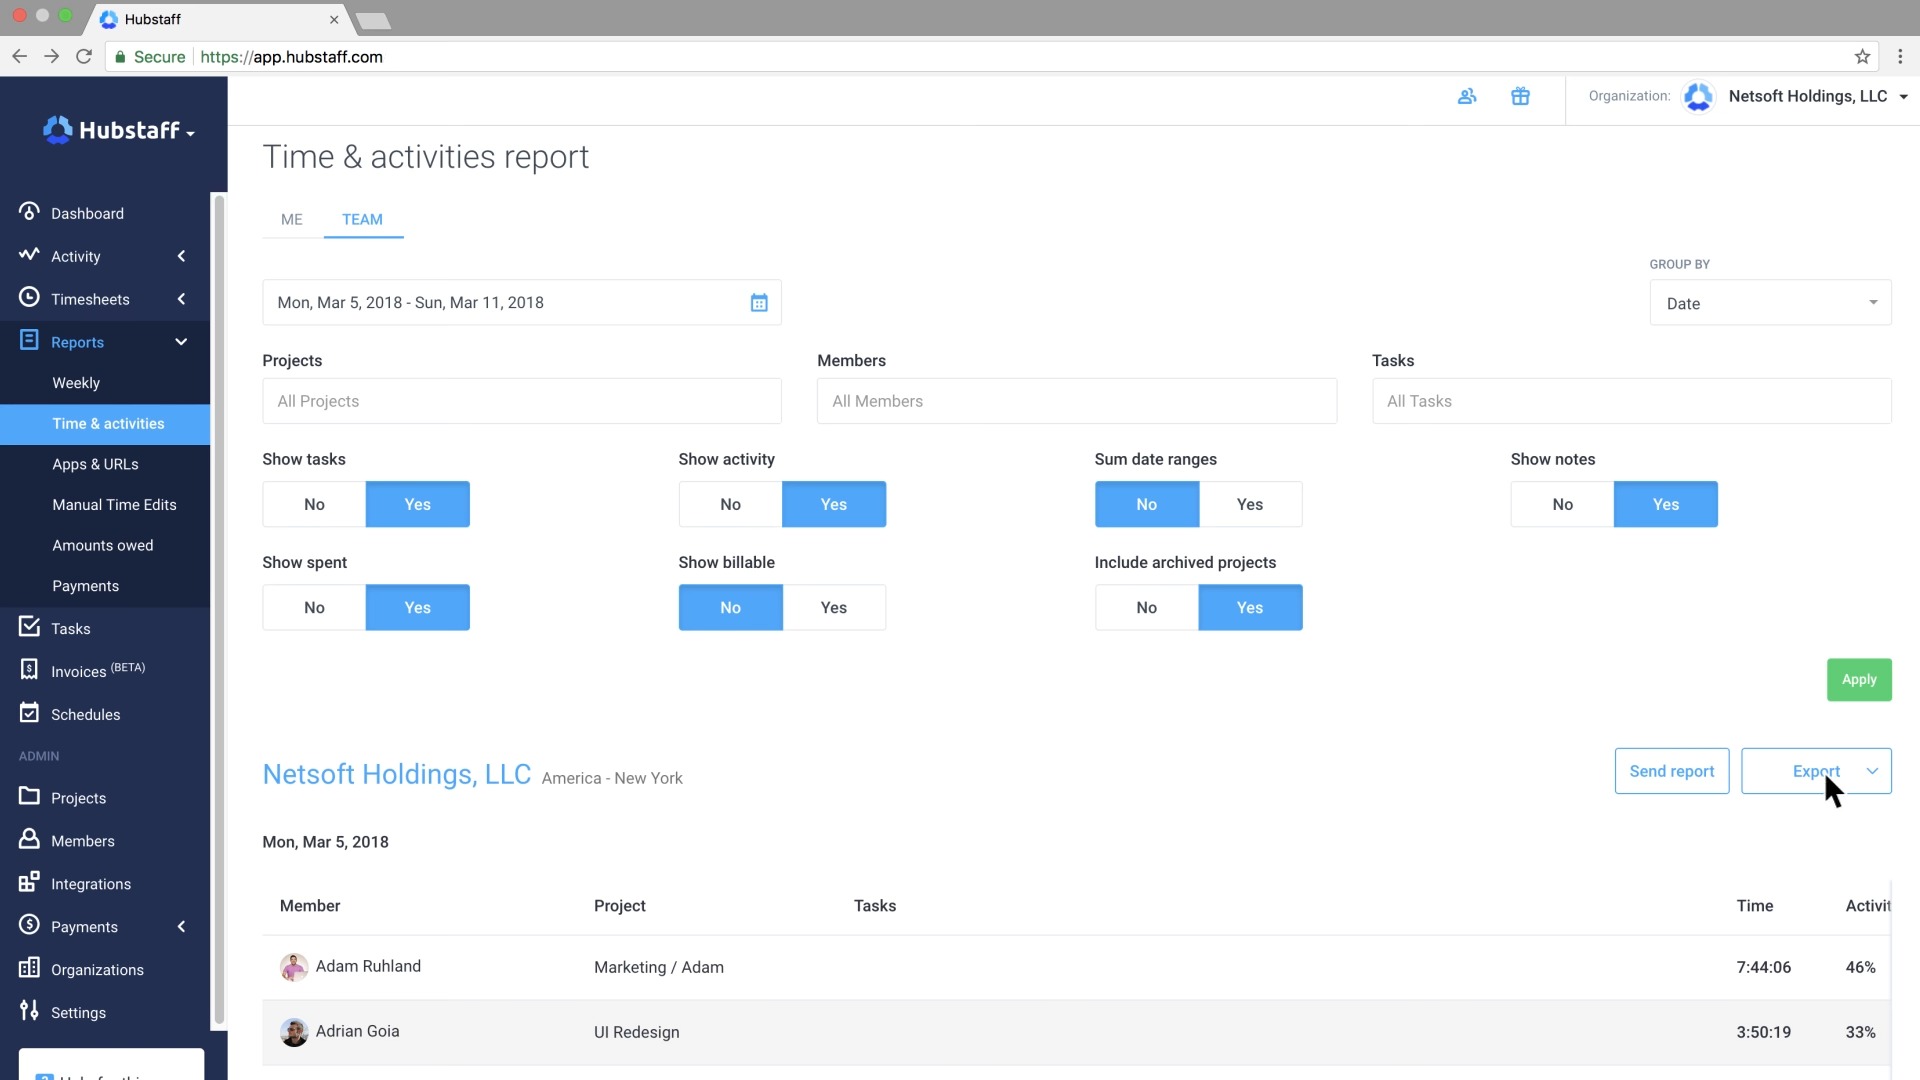Click the Invoices BETA sidebar icon
The width and height of the screenshot is (1920, 1080).
pos(29,669)
